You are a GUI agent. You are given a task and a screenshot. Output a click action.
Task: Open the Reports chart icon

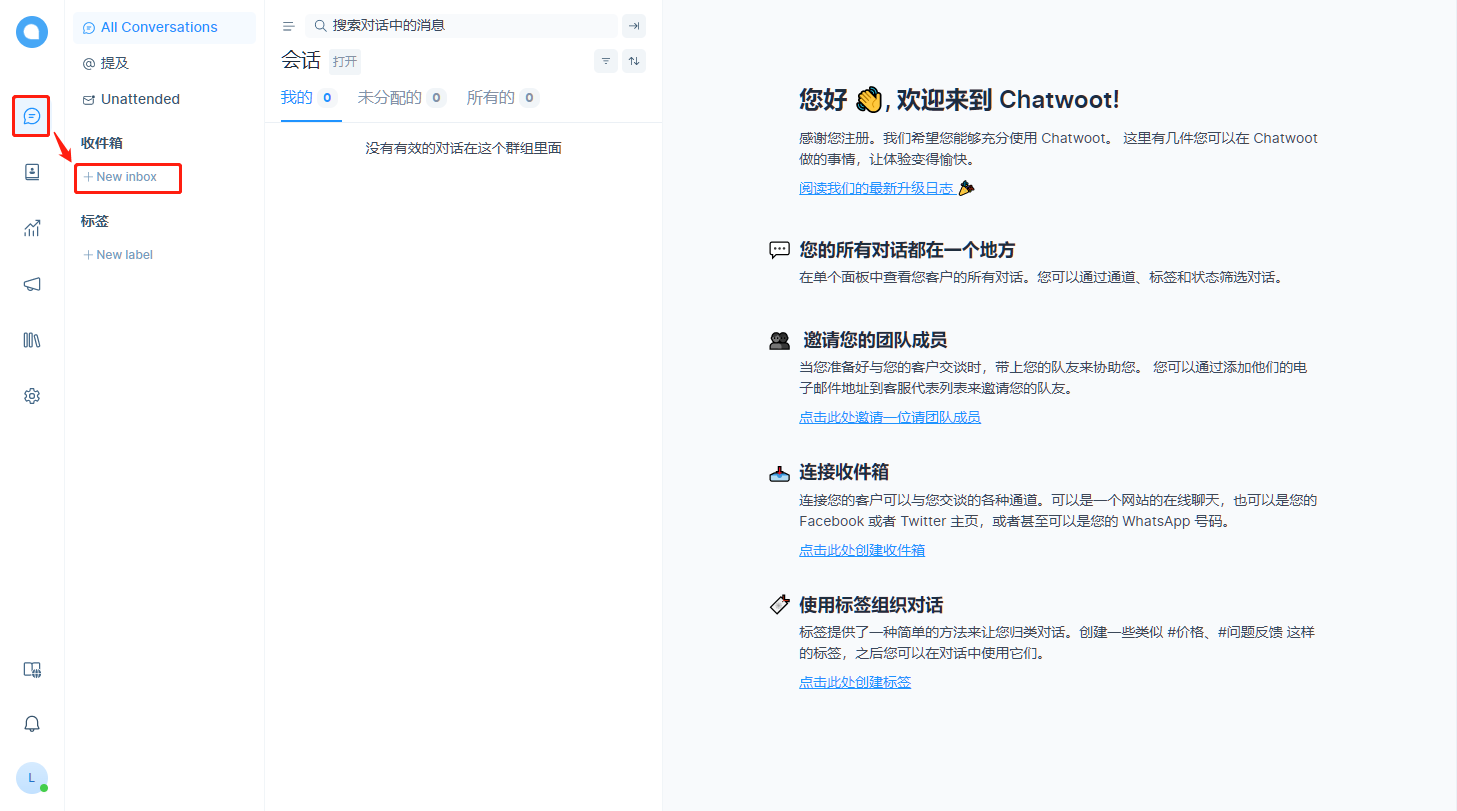32,228
